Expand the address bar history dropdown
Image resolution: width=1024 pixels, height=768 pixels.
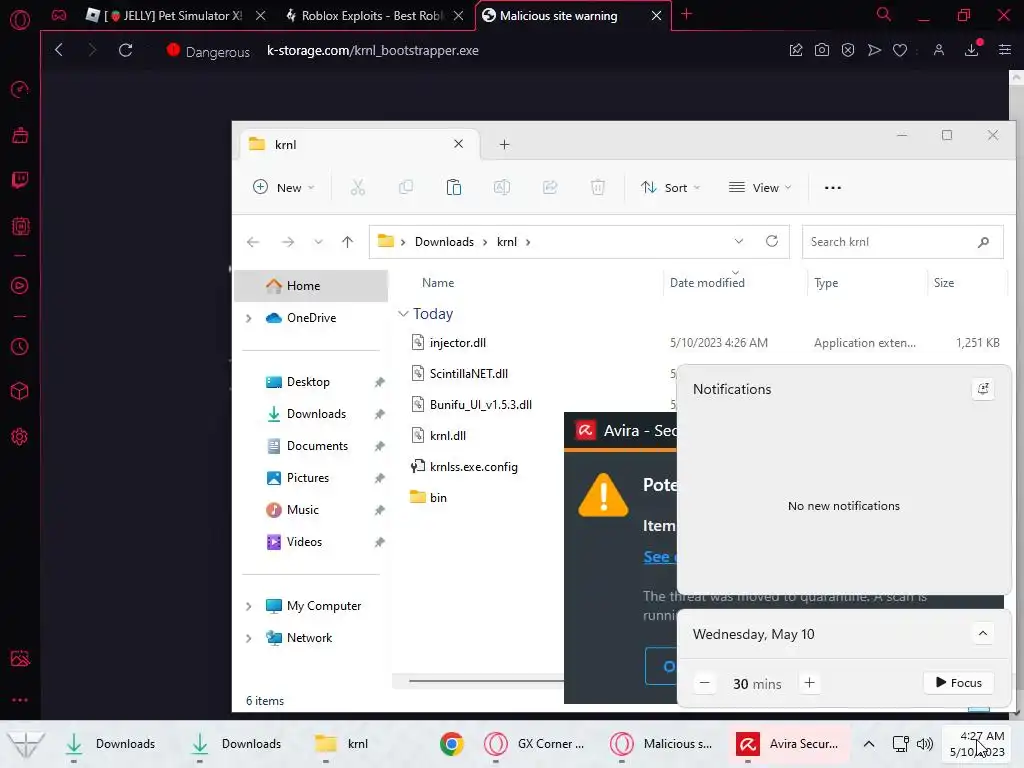pyautogui.click(x=739, y=242)
